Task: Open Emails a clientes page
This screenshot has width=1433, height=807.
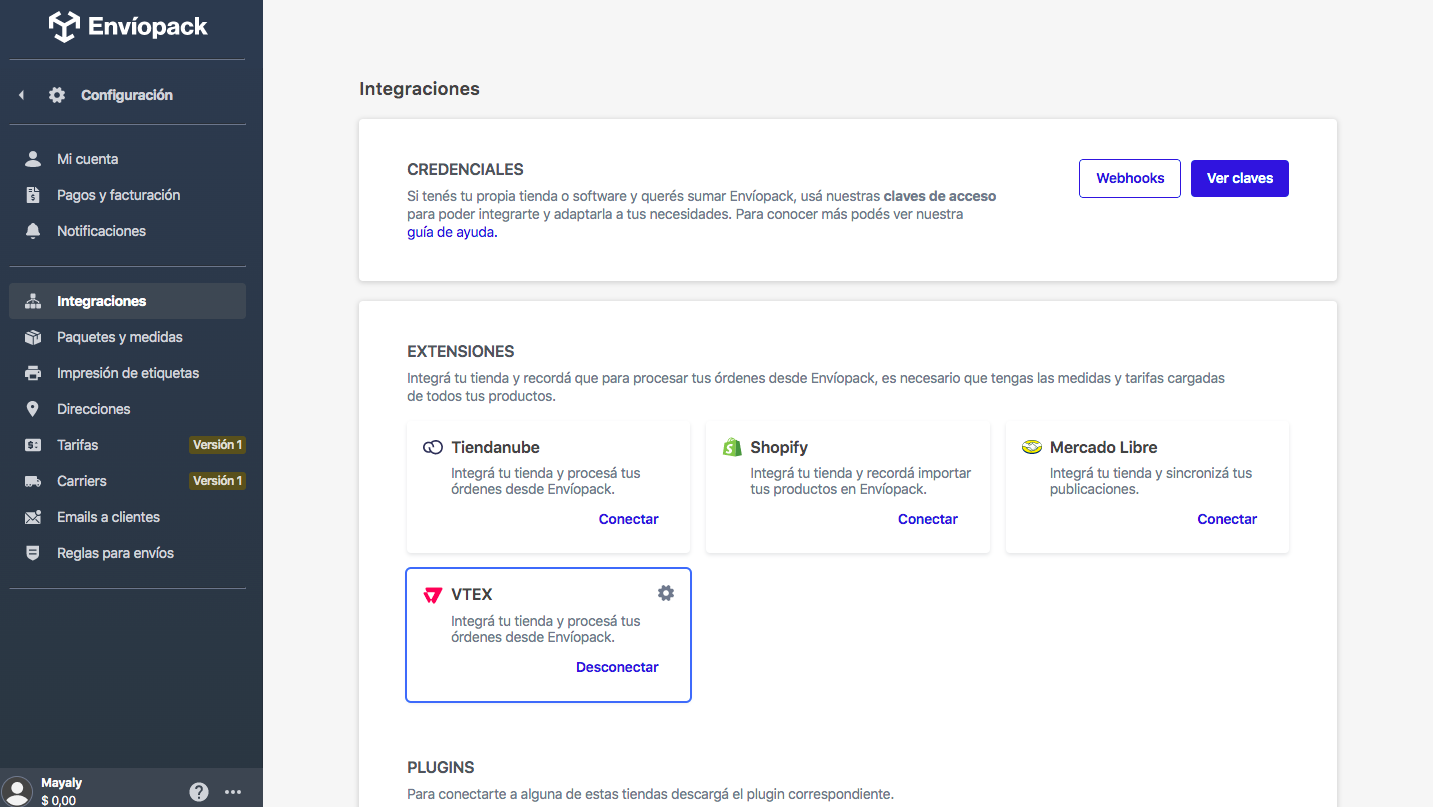Action: point(128,517)
